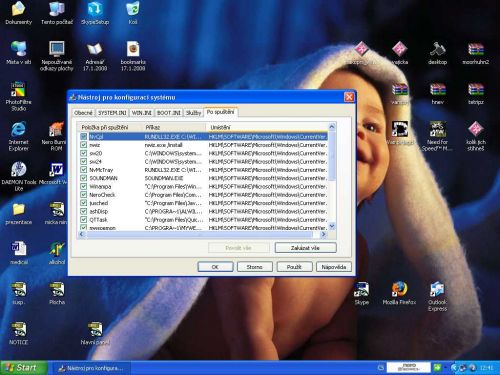Uncheck the ashDisp startup item
The width and height of the screenshot is (500, 375).
[84, 211]
